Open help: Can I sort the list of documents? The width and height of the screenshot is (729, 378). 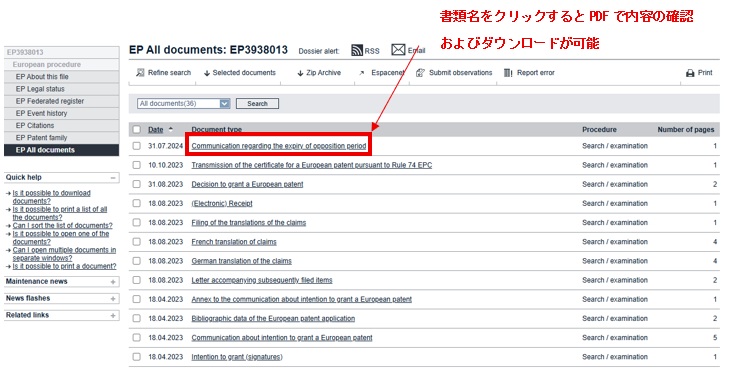[x=62, y=225]
